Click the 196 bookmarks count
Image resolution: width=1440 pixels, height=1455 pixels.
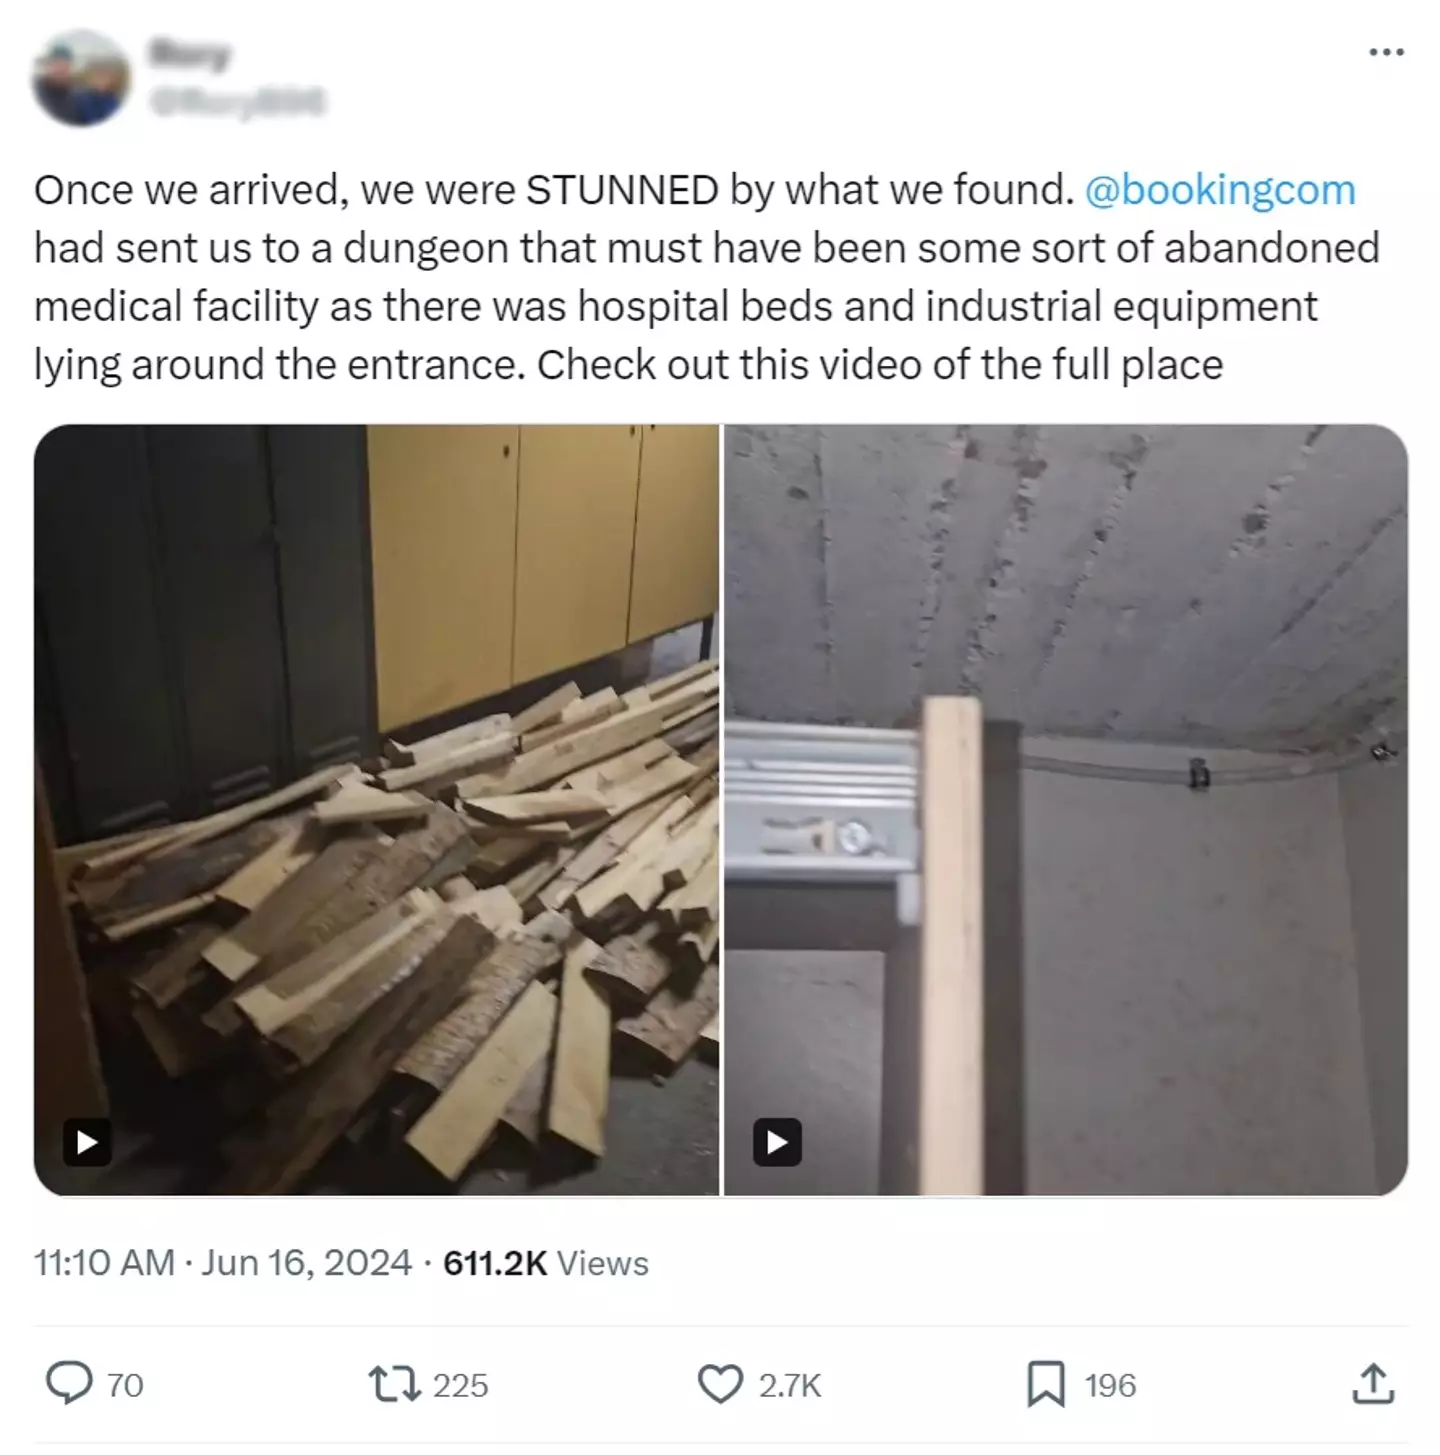(1110, 1385)
